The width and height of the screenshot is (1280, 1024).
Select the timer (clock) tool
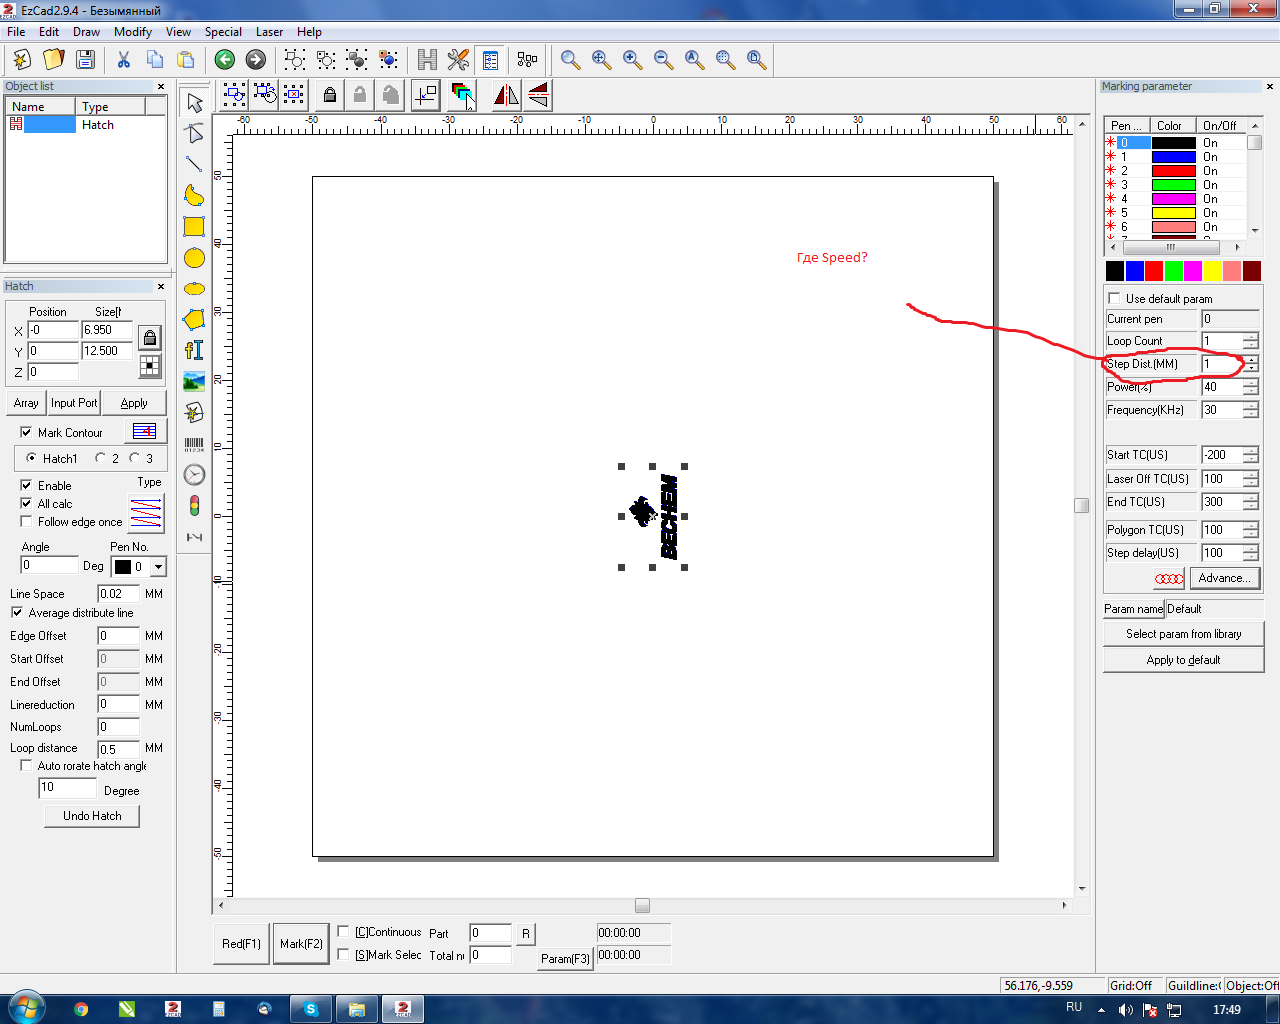(194, 474)
